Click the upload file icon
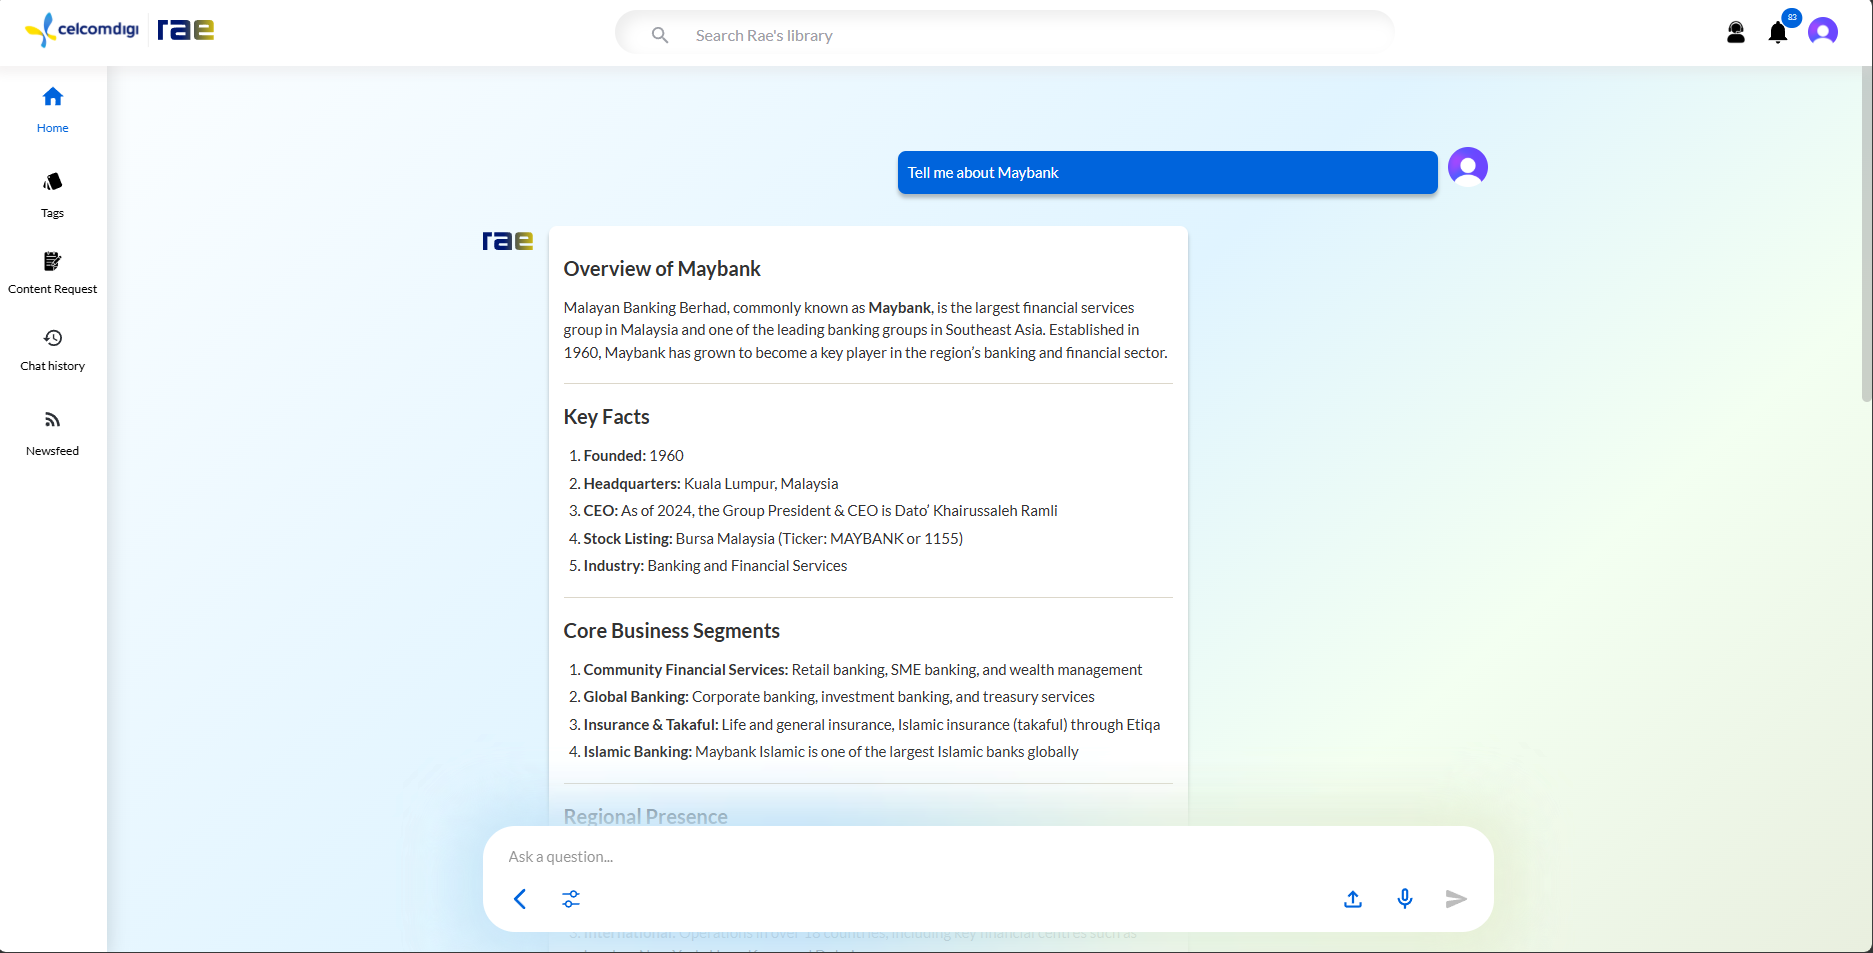This screenshot has height=953, width=1873. click(x=1353, y=899)
